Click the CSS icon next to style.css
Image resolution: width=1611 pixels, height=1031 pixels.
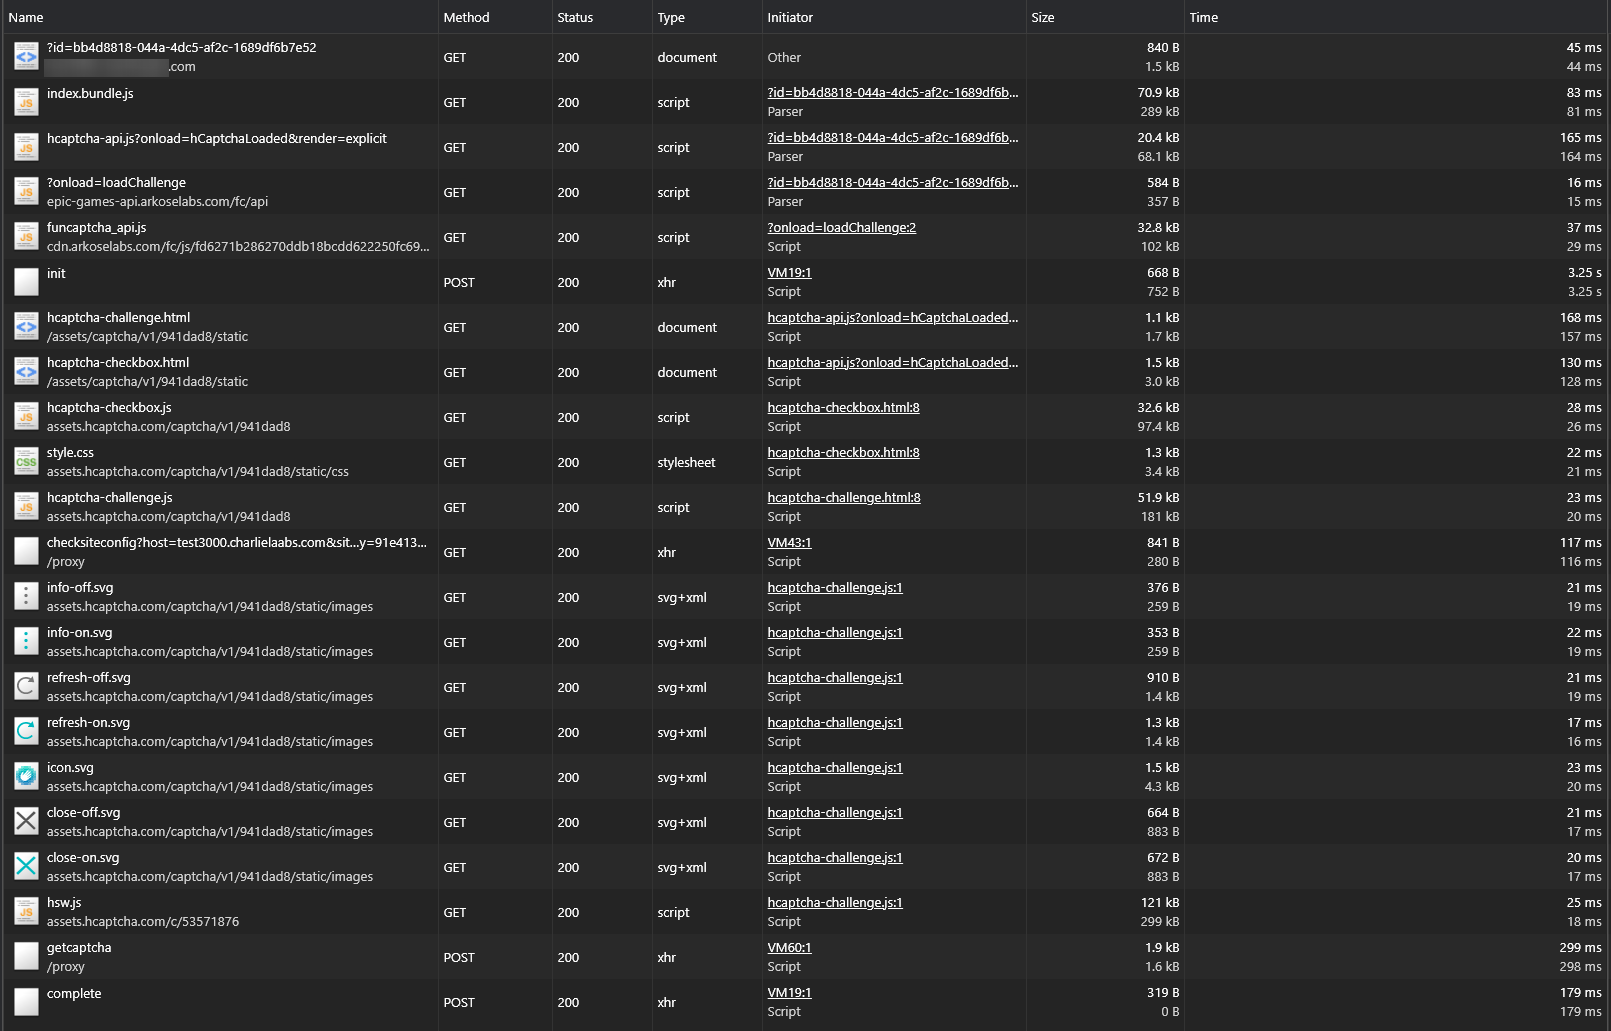coord(26,461)
